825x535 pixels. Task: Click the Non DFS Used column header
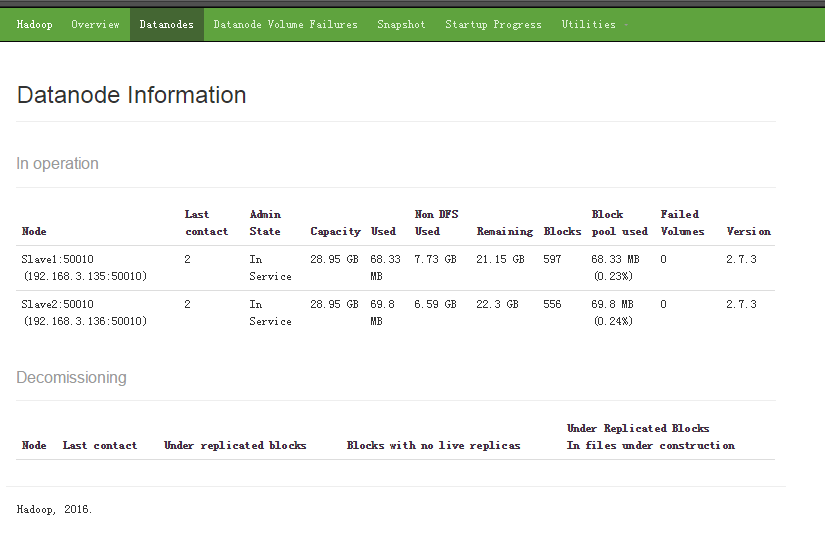click(436, 223)
